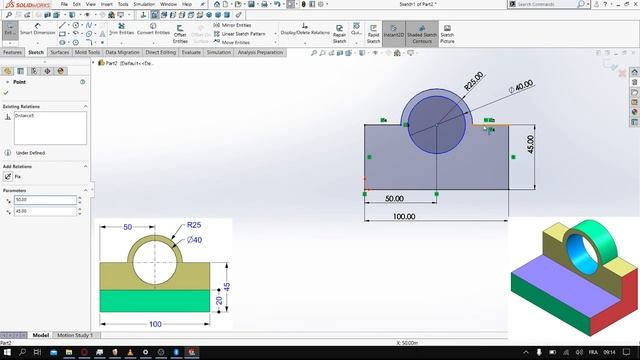Open the DimXpertManager tab icon
This screenshot has height=360, width=640.
point(47,71)
